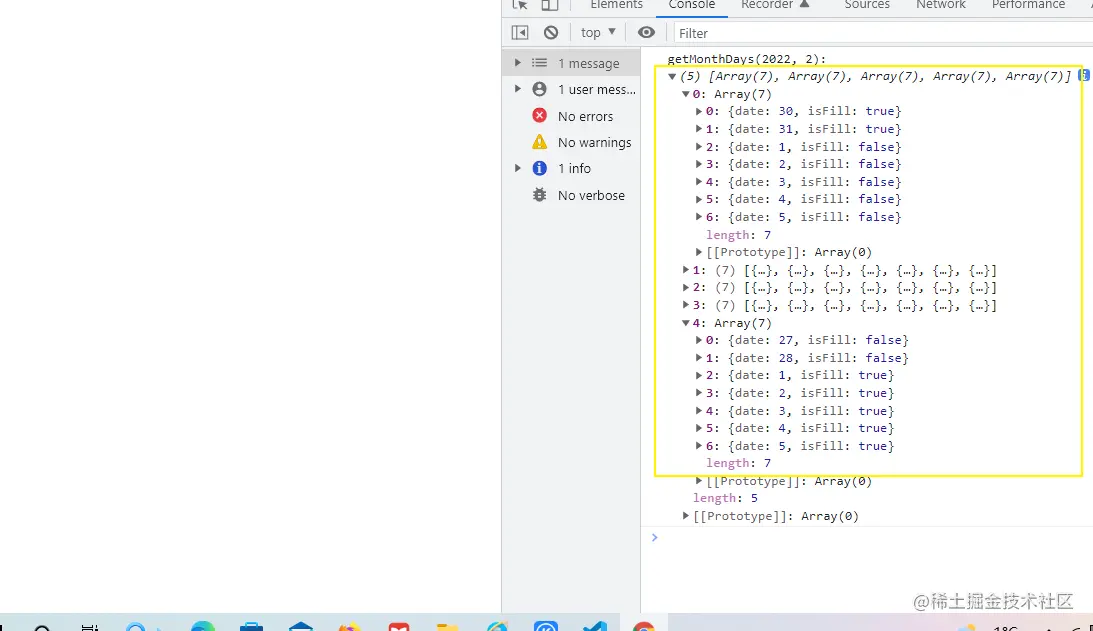Focus the console Filter input field

882,33
